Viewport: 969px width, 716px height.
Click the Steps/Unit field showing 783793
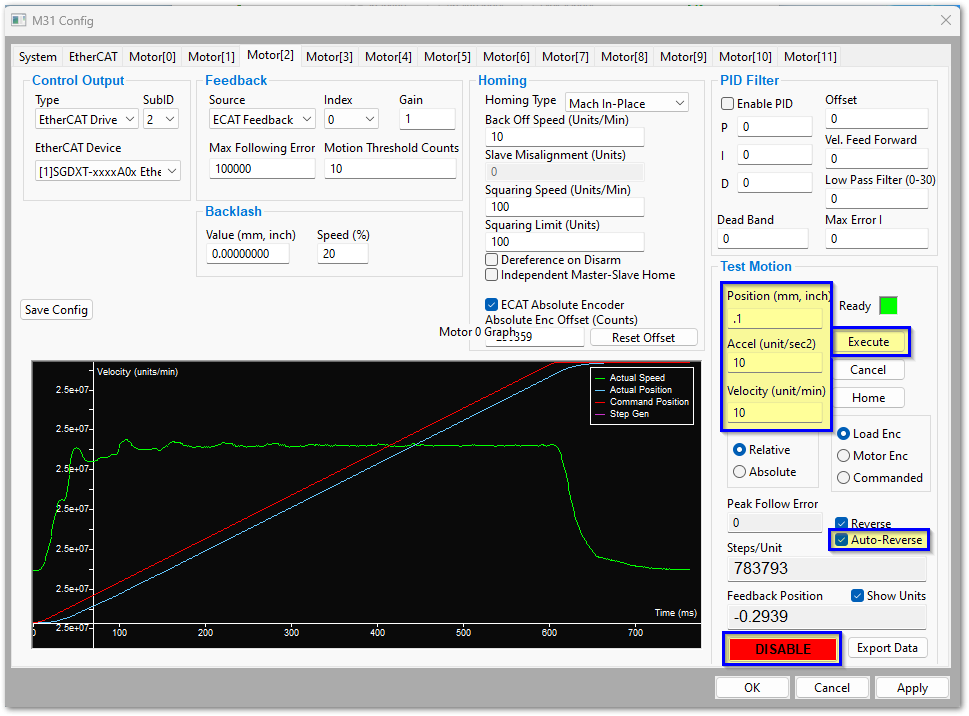pos(826,568)
